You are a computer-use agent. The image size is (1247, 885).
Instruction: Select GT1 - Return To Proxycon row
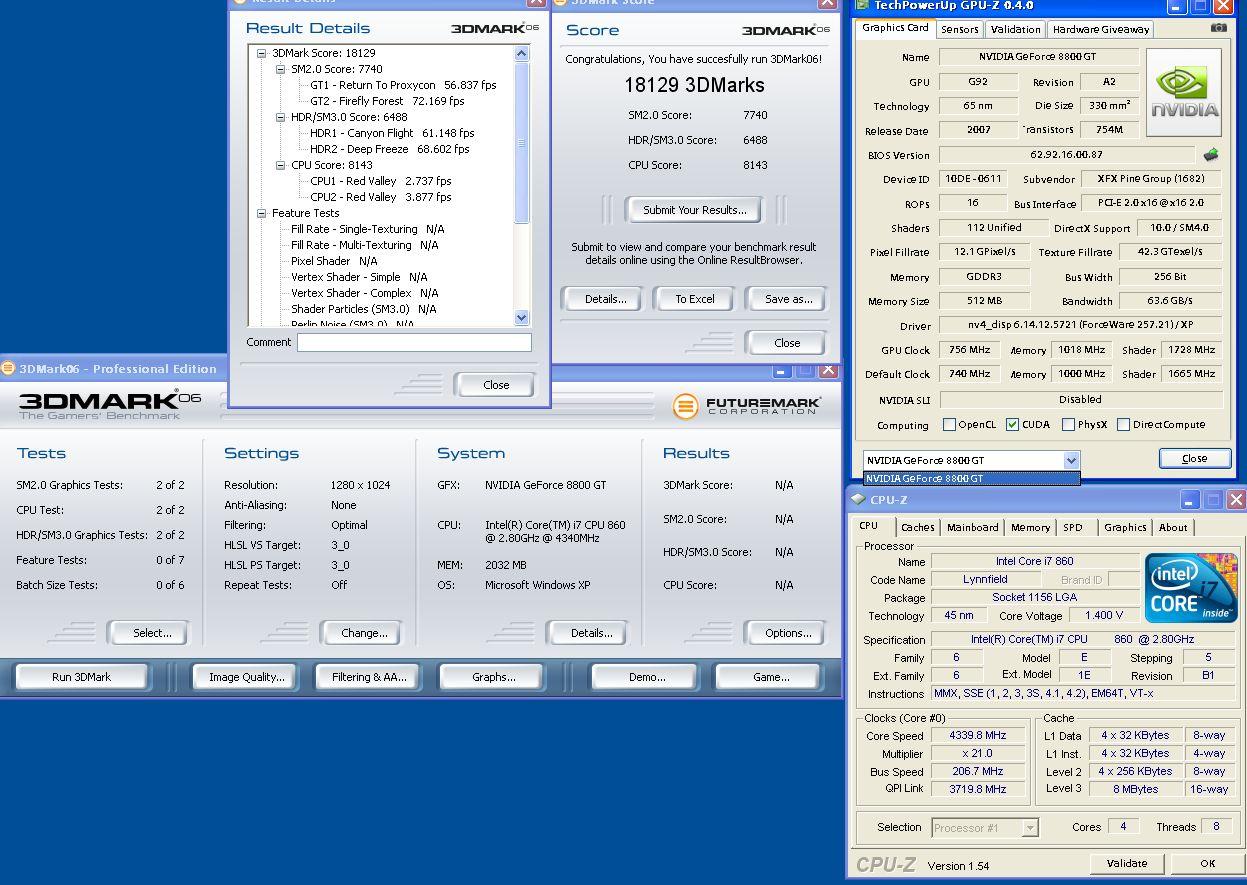[403, 85]
